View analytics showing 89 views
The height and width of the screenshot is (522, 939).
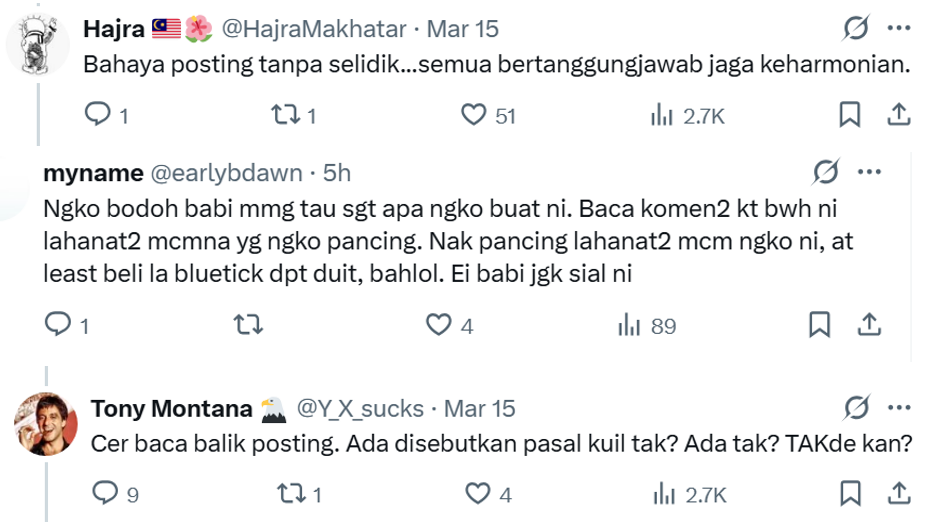coord(647,326)
